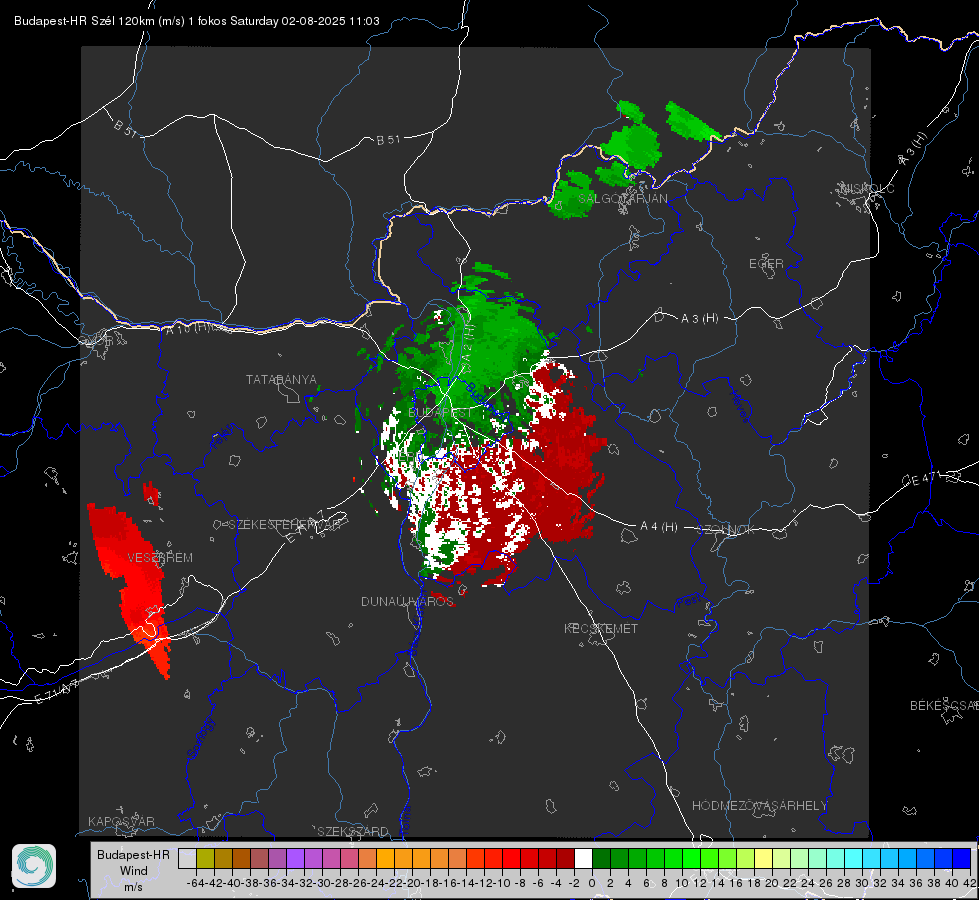979x900 pixels.
Task: Choose the orange swatch between -24 and -22
Action: pyautogui.click(x=385, y=858)
